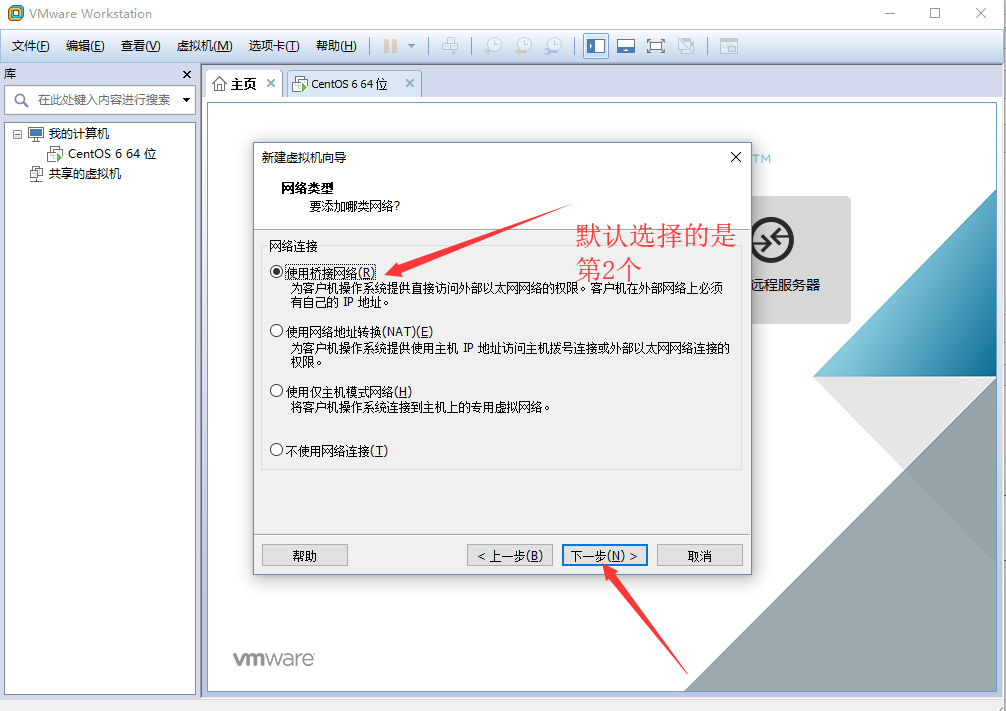Close the 新建虚拟机向导 dialog
The width and height of the screenshot is (1006, 711).
(736, 157)
